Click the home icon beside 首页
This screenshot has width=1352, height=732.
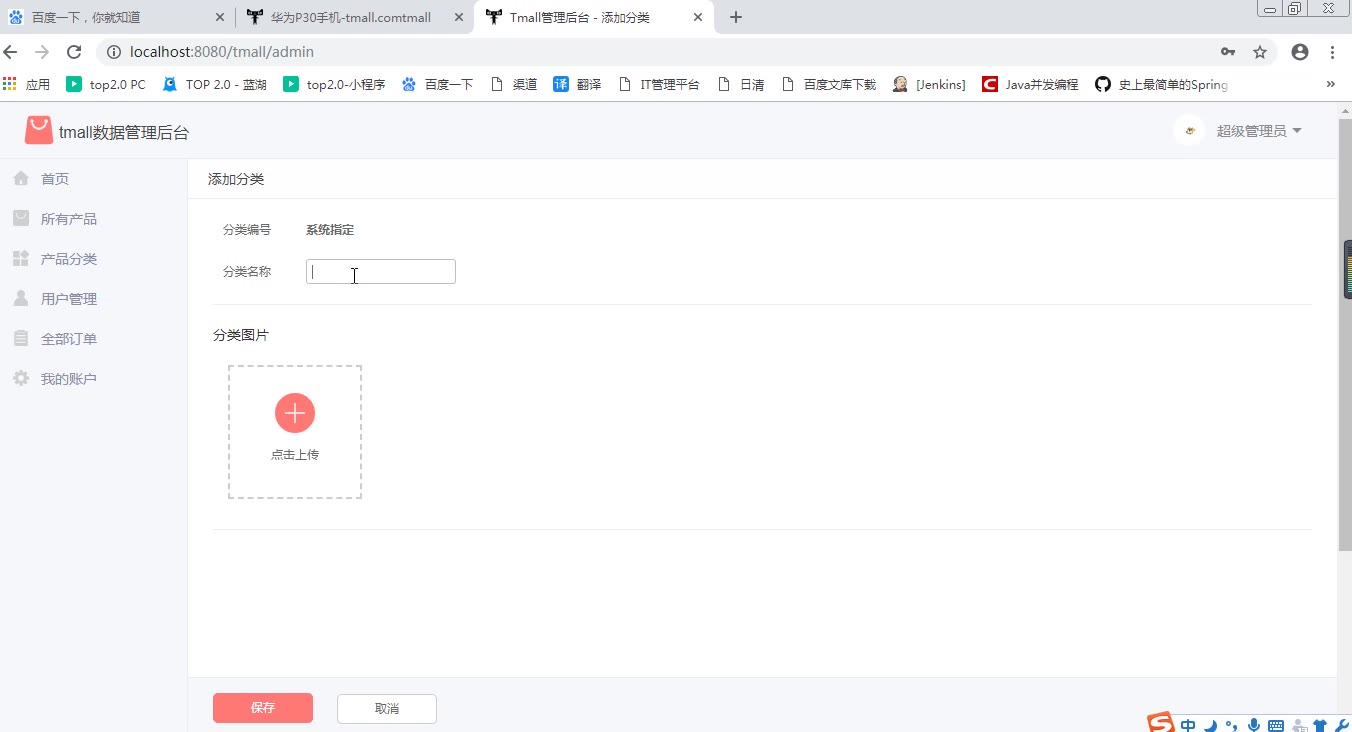coord(21,178)
